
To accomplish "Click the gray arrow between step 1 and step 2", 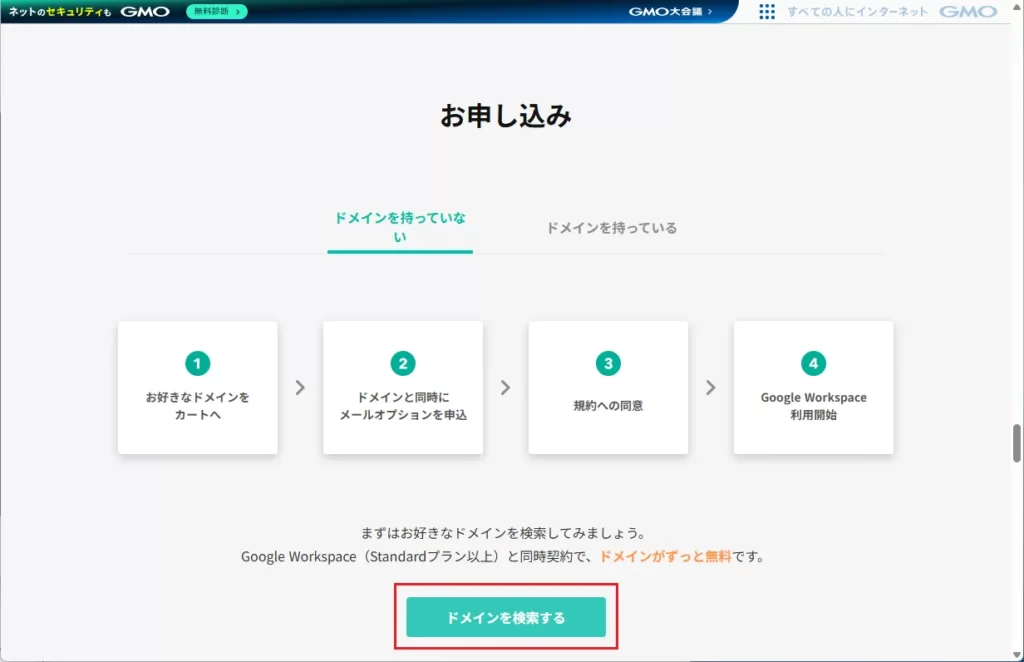I will coord(299,388).
